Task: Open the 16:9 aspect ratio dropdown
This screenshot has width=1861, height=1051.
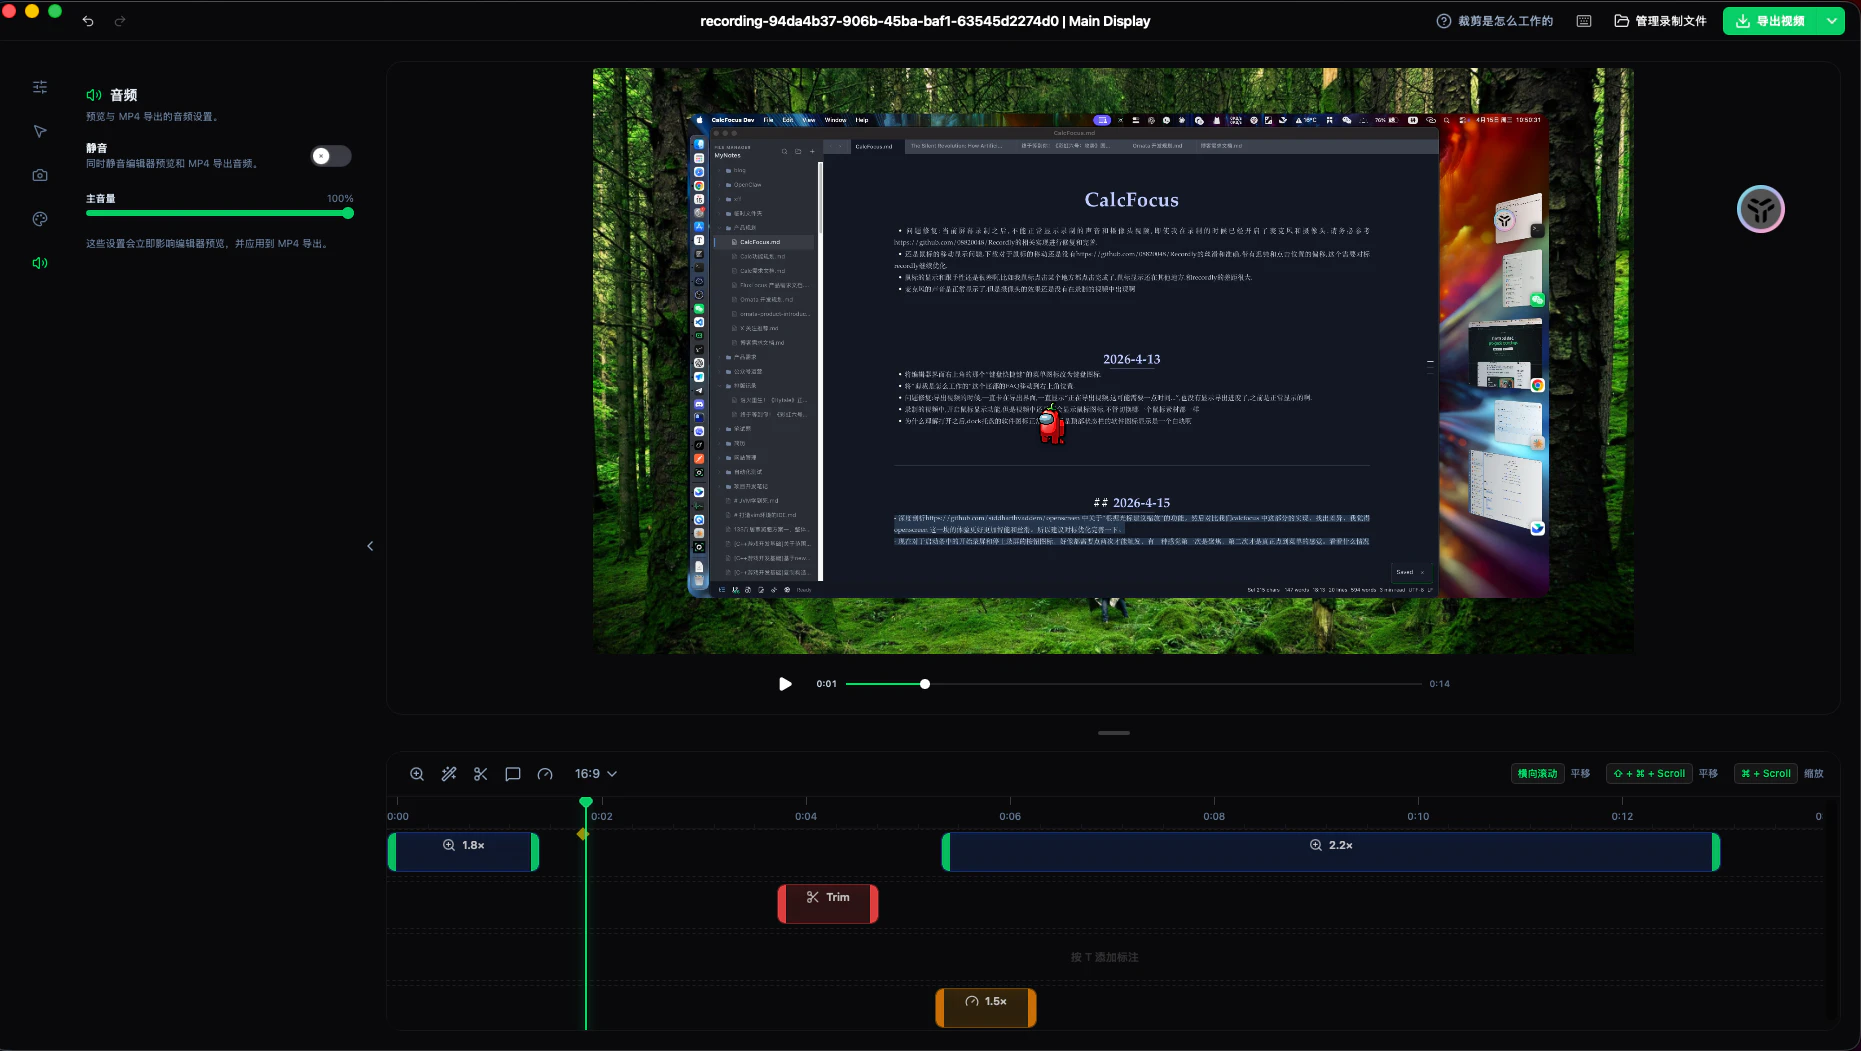Action: click(x=595, y=774)
